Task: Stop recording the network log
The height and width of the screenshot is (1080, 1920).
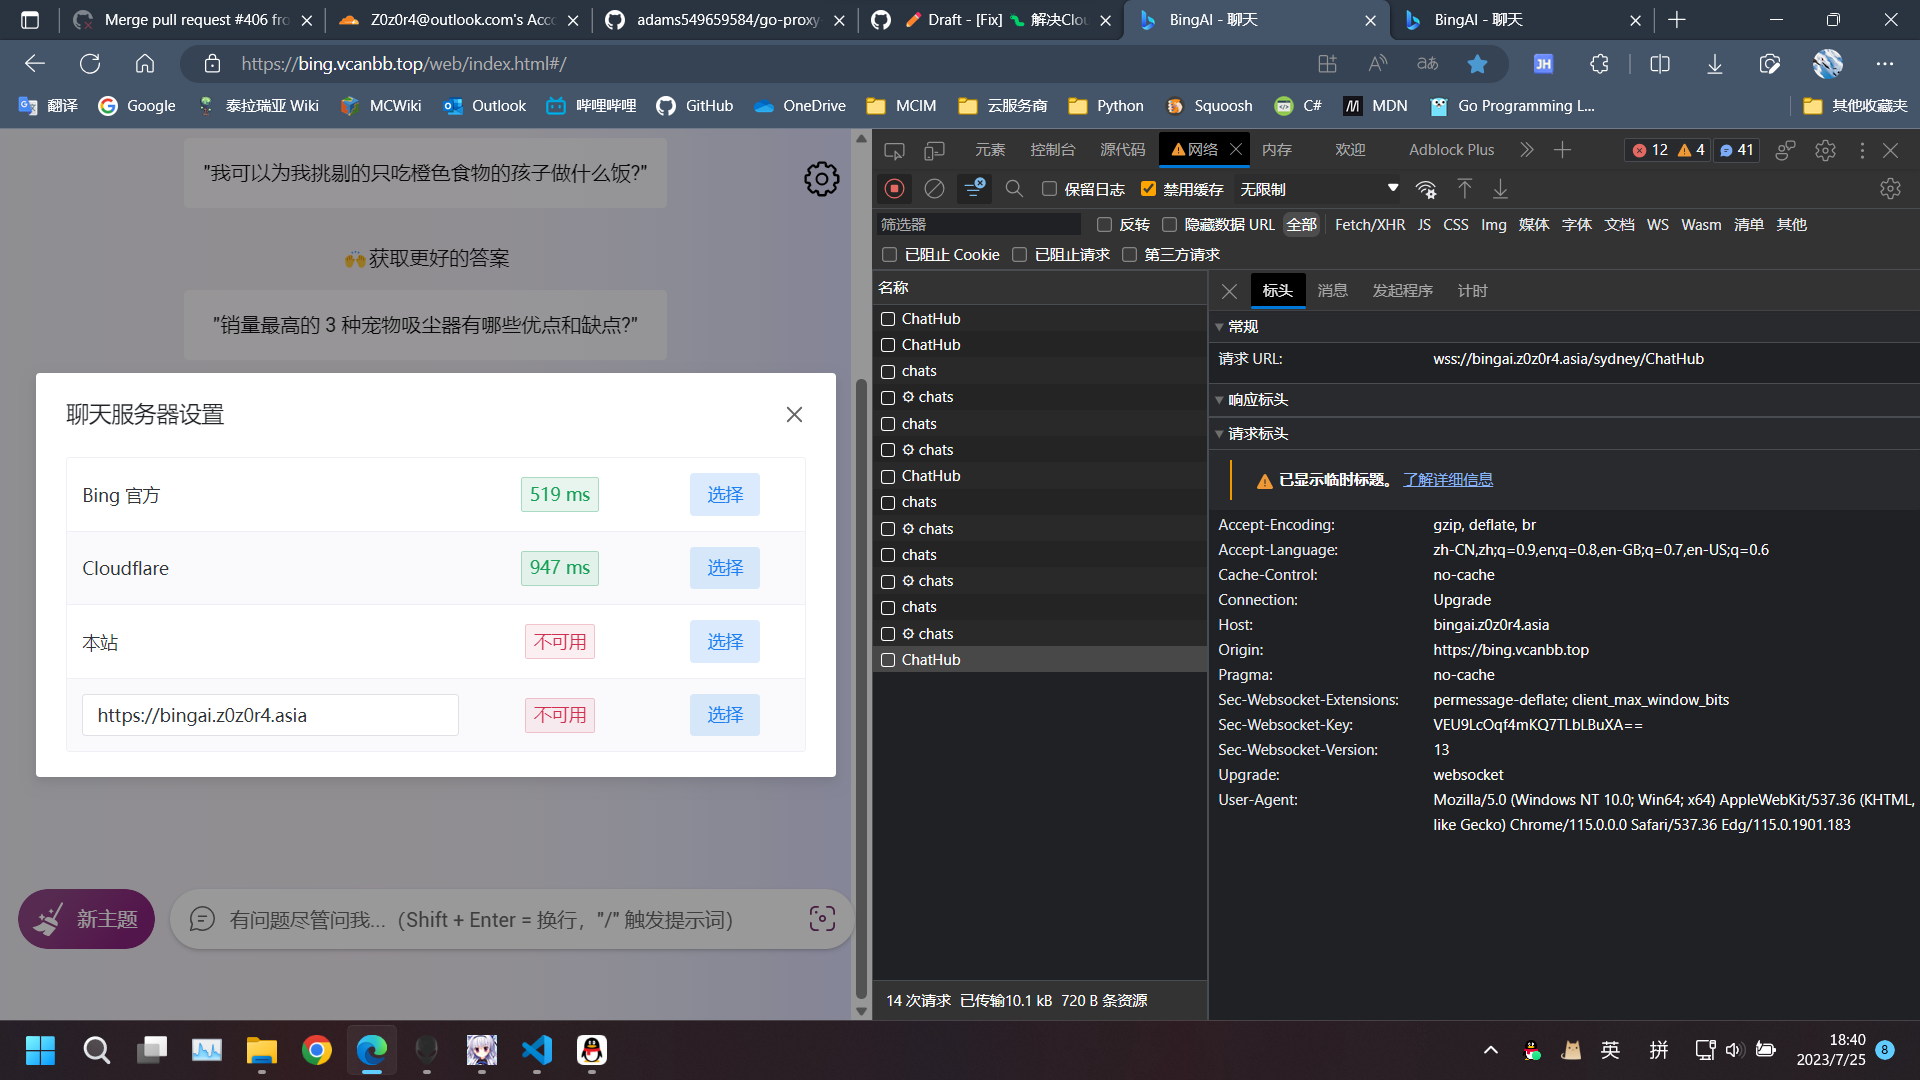Action: pos(894,188)
